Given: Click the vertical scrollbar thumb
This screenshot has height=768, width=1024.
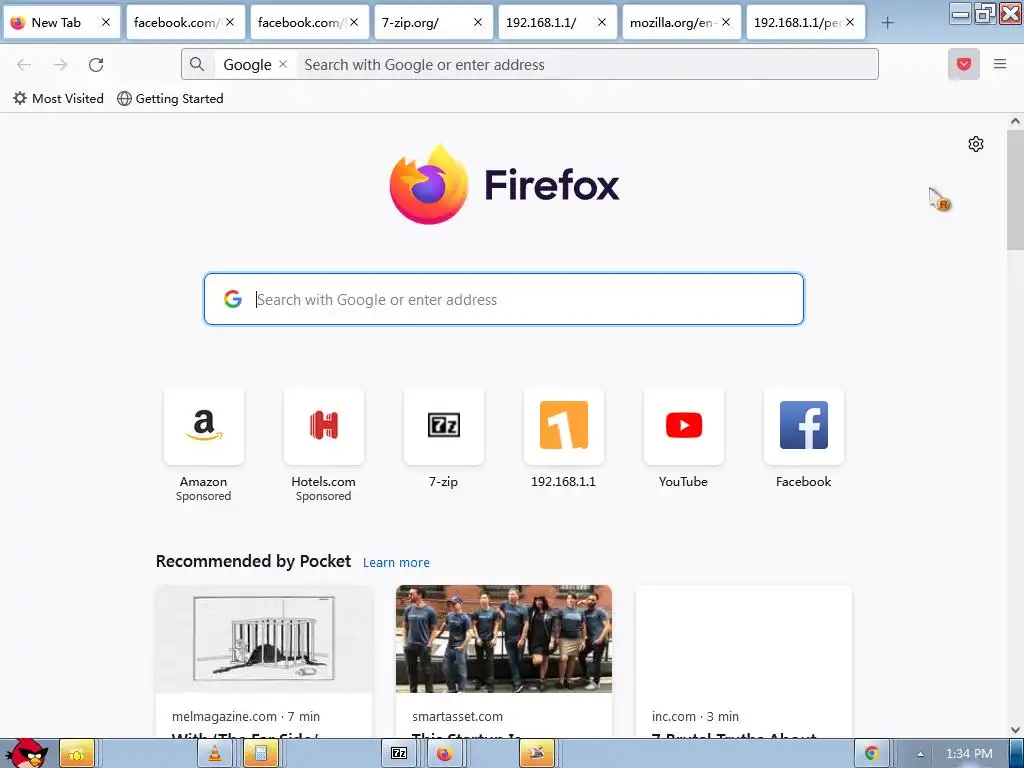Looking at the screenshot, I should point(1015,189).
